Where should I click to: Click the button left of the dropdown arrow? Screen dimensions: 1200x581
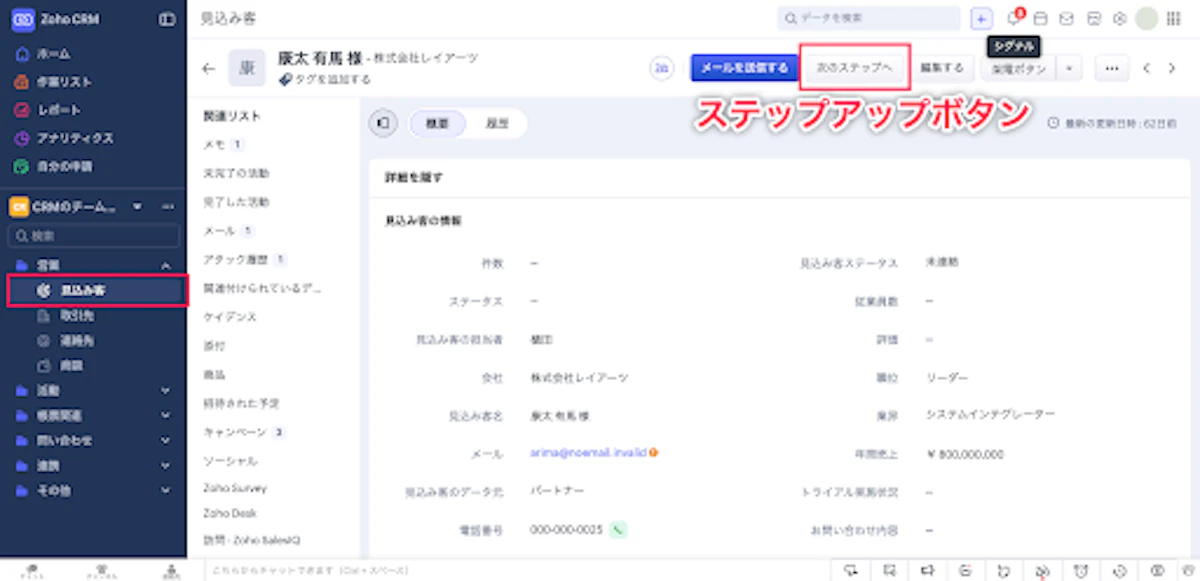tap(1018, 68)
